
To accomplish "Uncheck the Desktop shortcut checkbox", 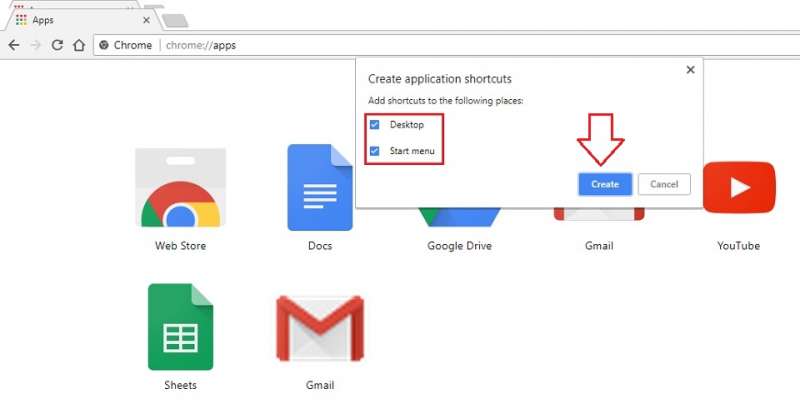I will [375, 125].
